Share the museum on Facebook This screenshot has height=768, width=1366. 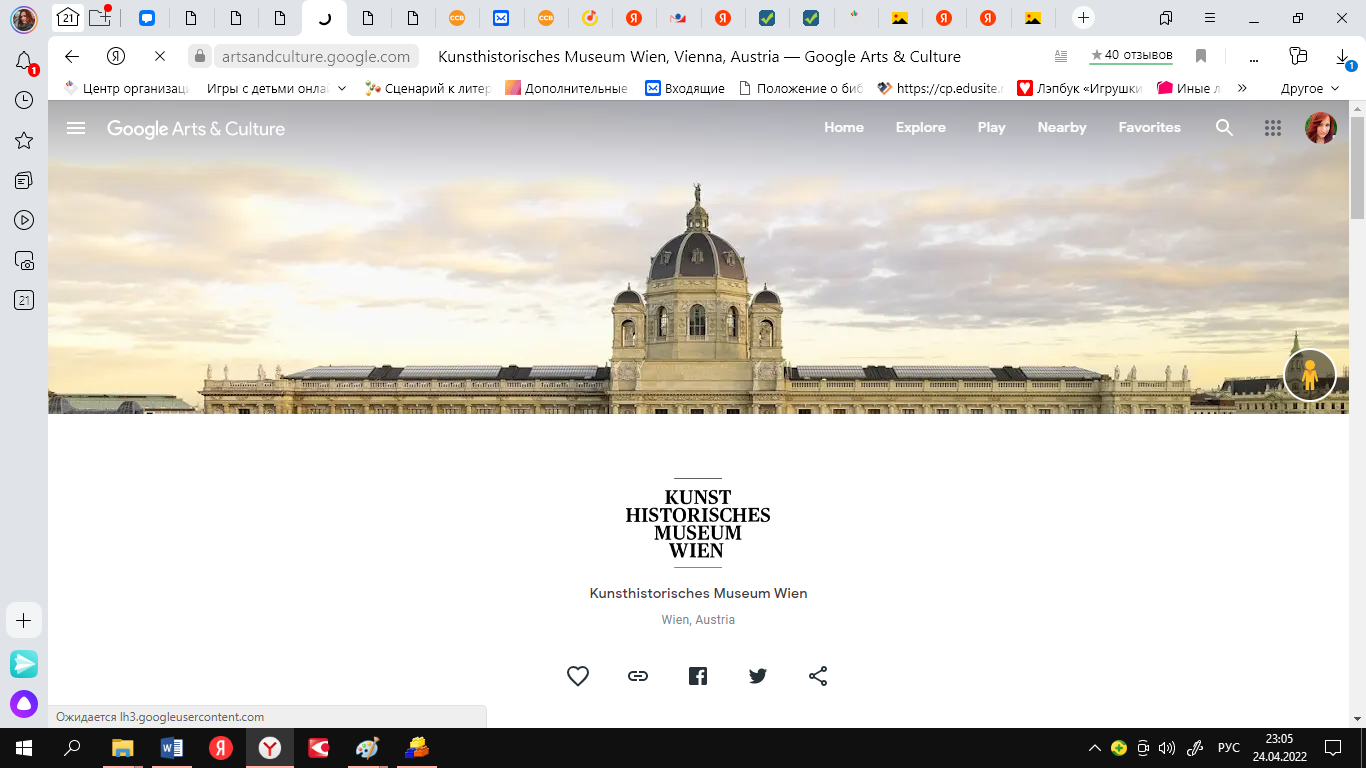tap(698, 676)
